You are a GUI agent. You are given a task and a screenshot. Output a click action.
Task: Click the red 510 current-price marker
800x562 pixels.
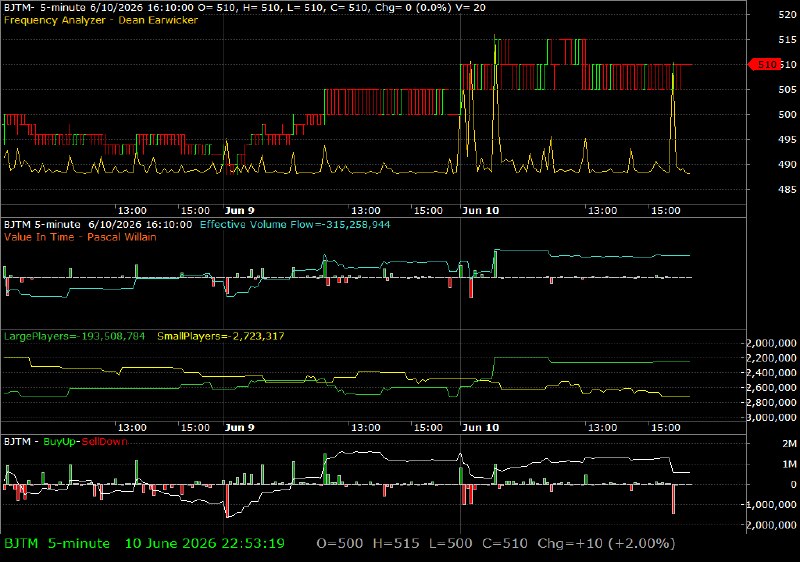pos(764,65)
